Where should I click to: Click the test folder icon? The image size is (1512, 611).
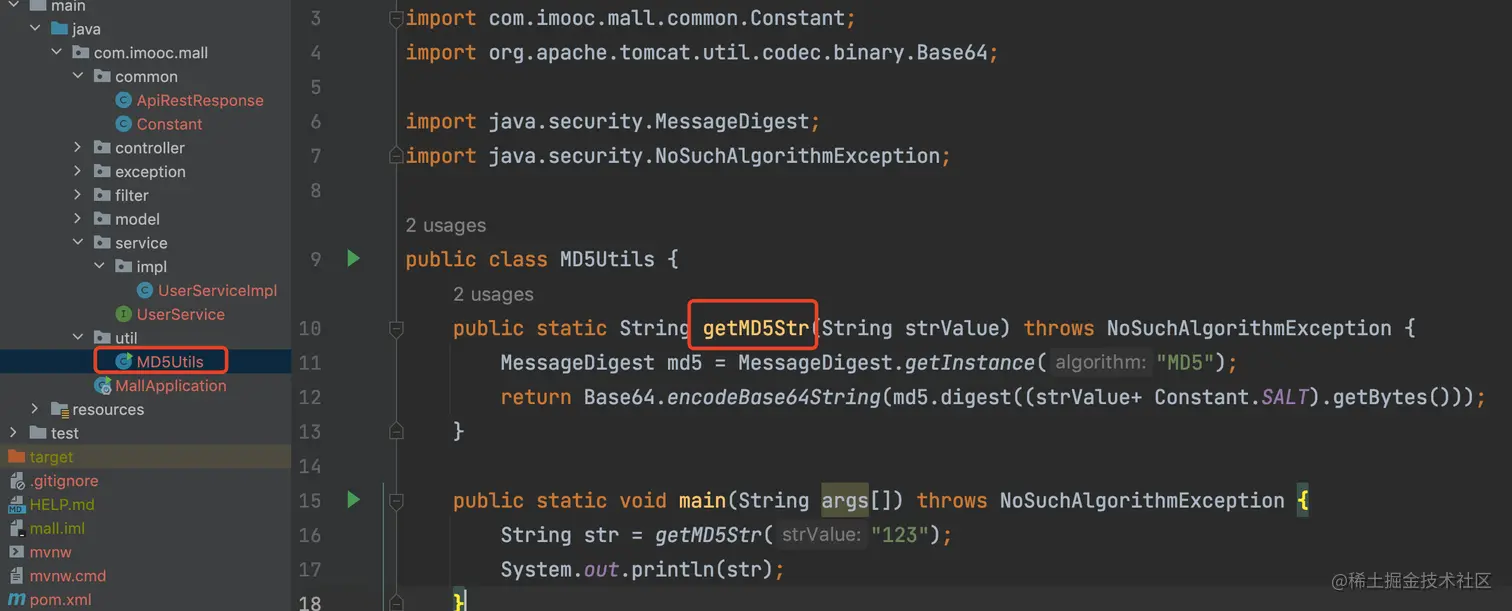[x=38, y=433]
